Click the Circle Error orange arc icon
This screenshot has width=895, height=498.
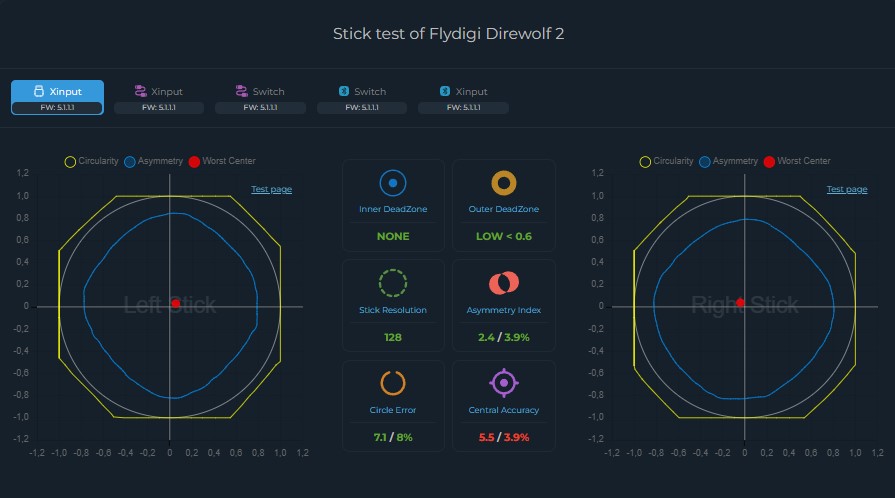click(x=393, y=383)
